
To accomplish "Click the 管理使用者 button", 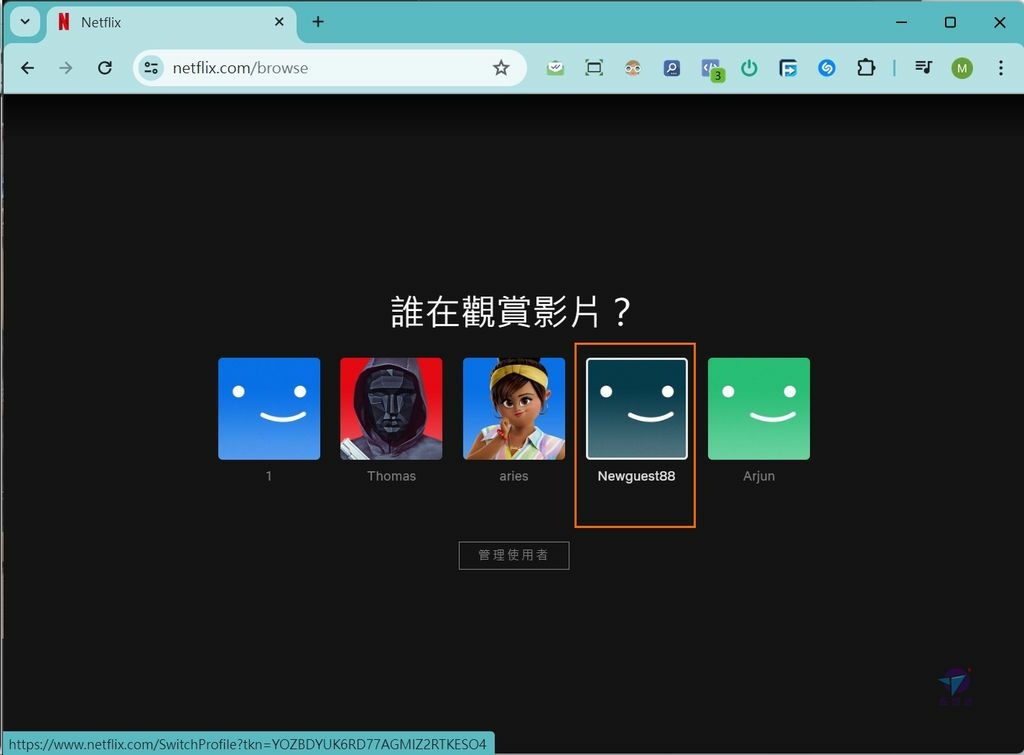I will pos(514,555).
